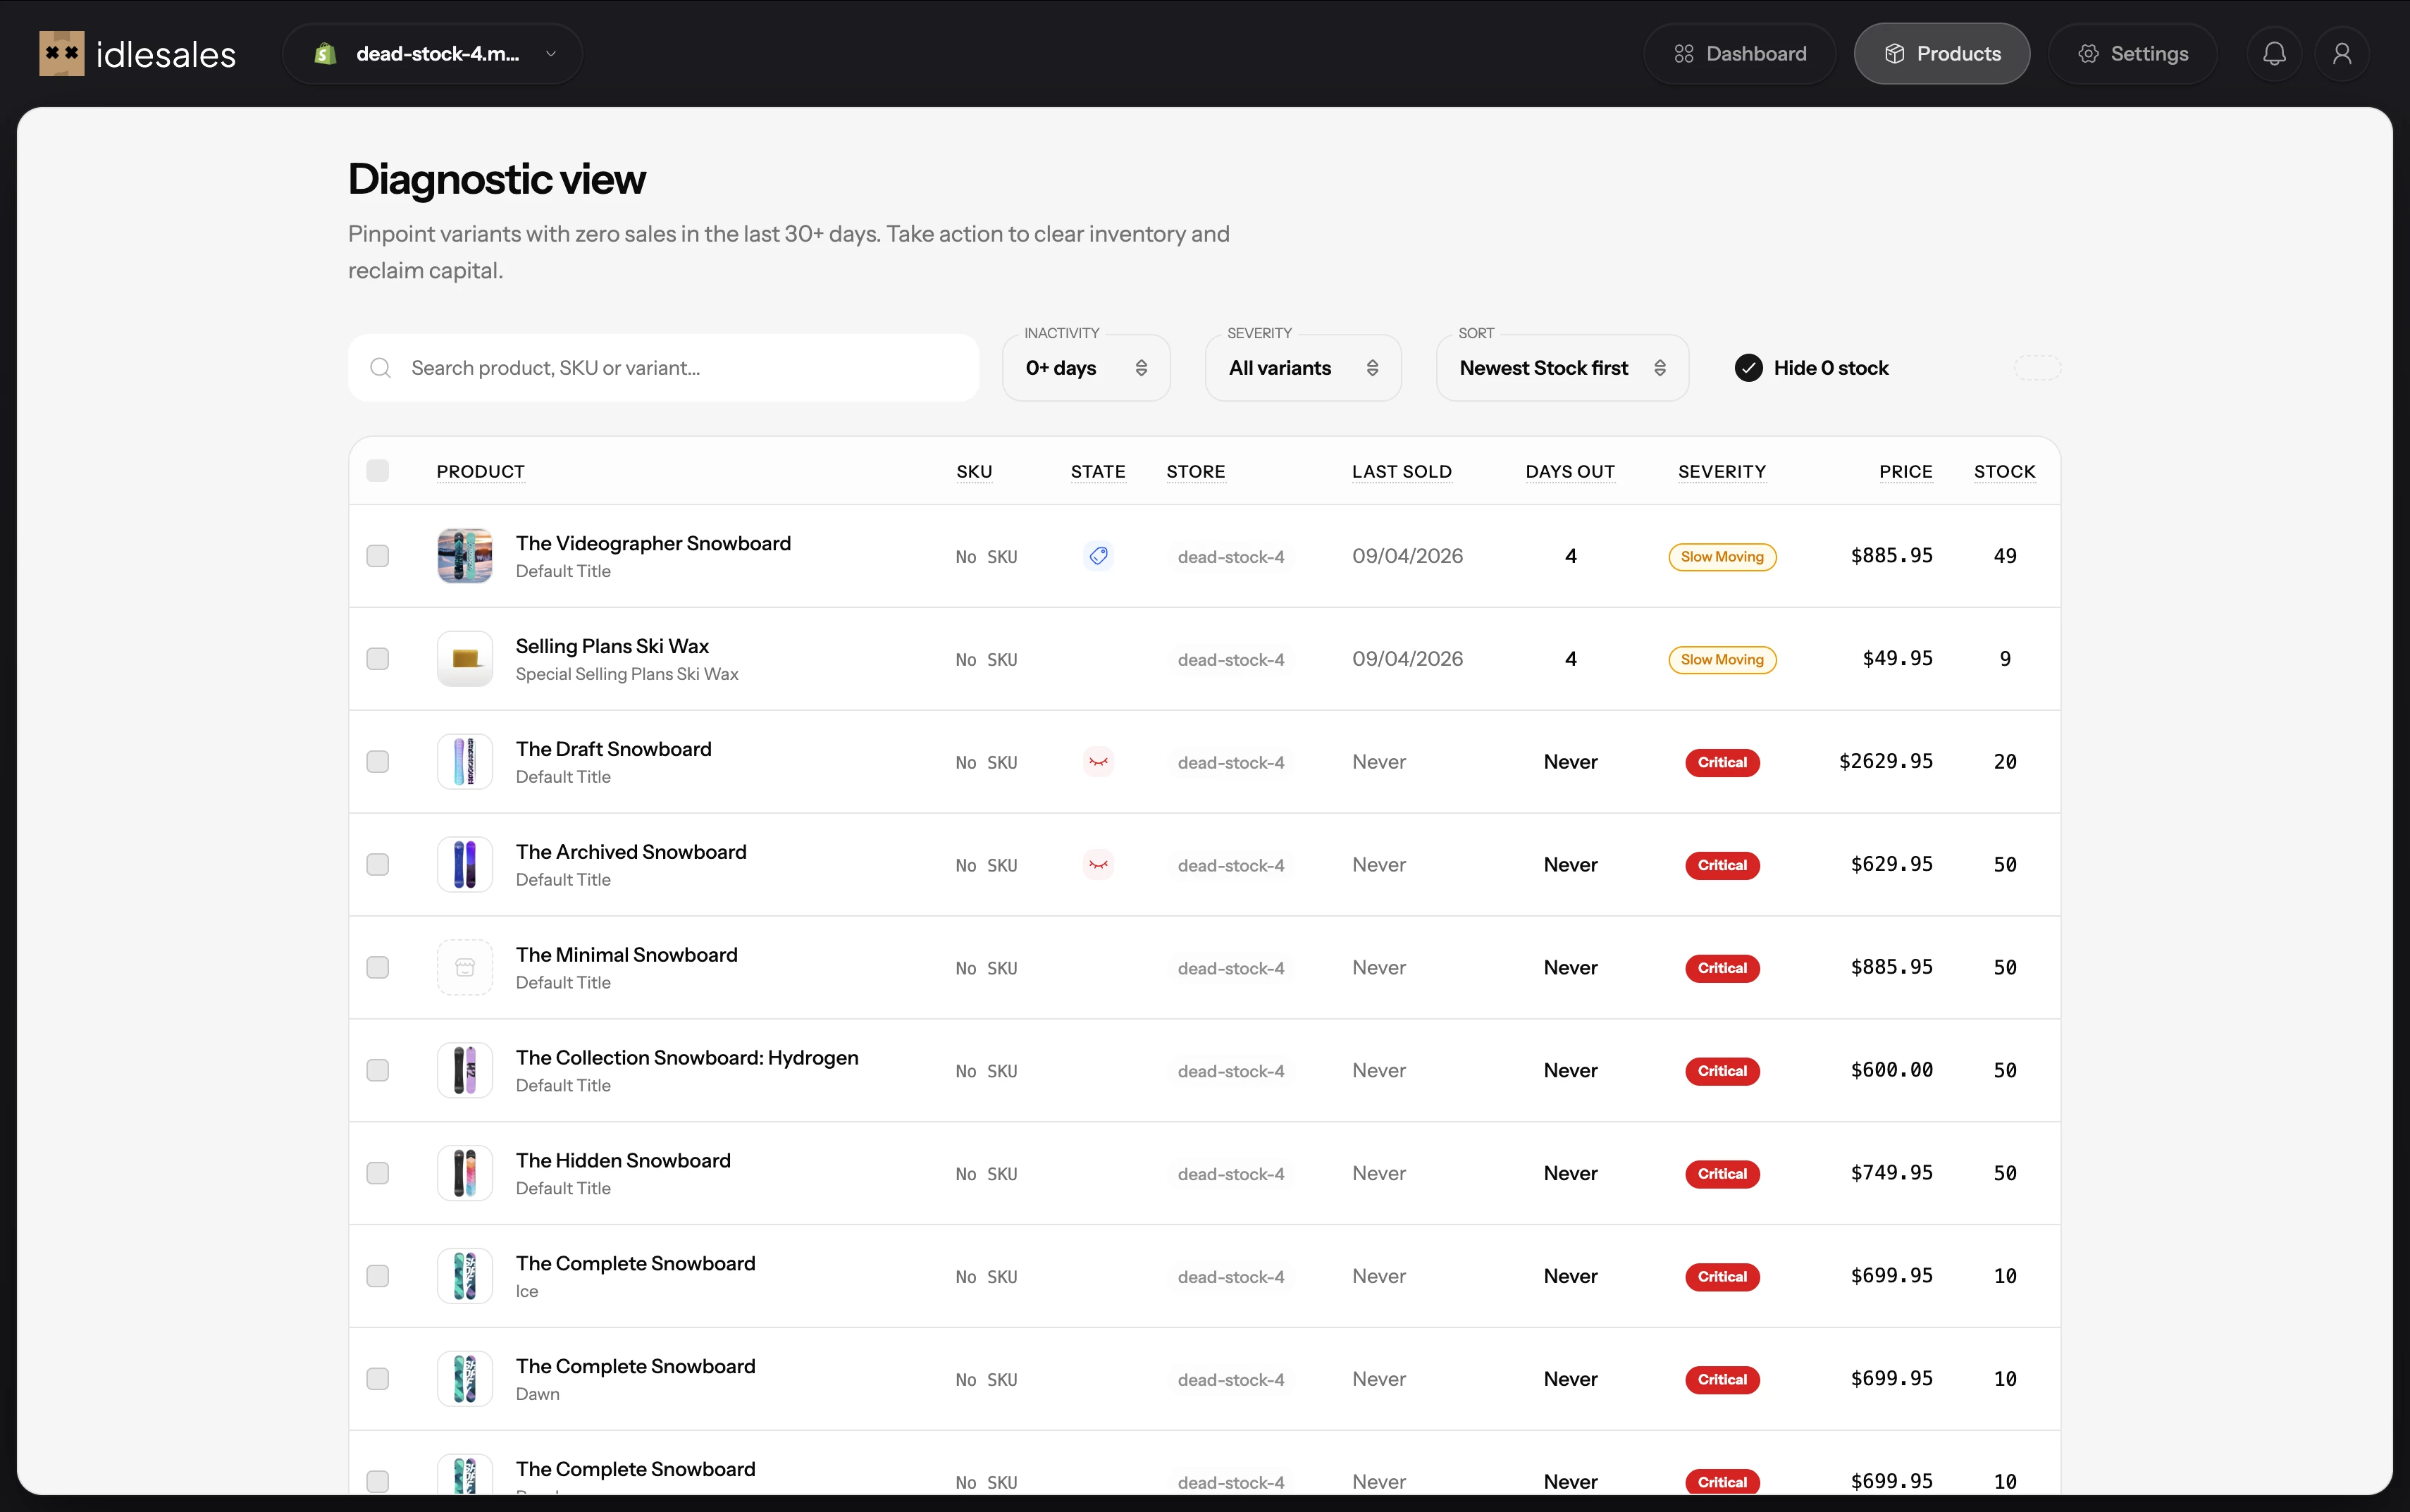This screenshot has width=2410, height=1512.
Task: Click the user account icon
Action: click(2342, 53)
